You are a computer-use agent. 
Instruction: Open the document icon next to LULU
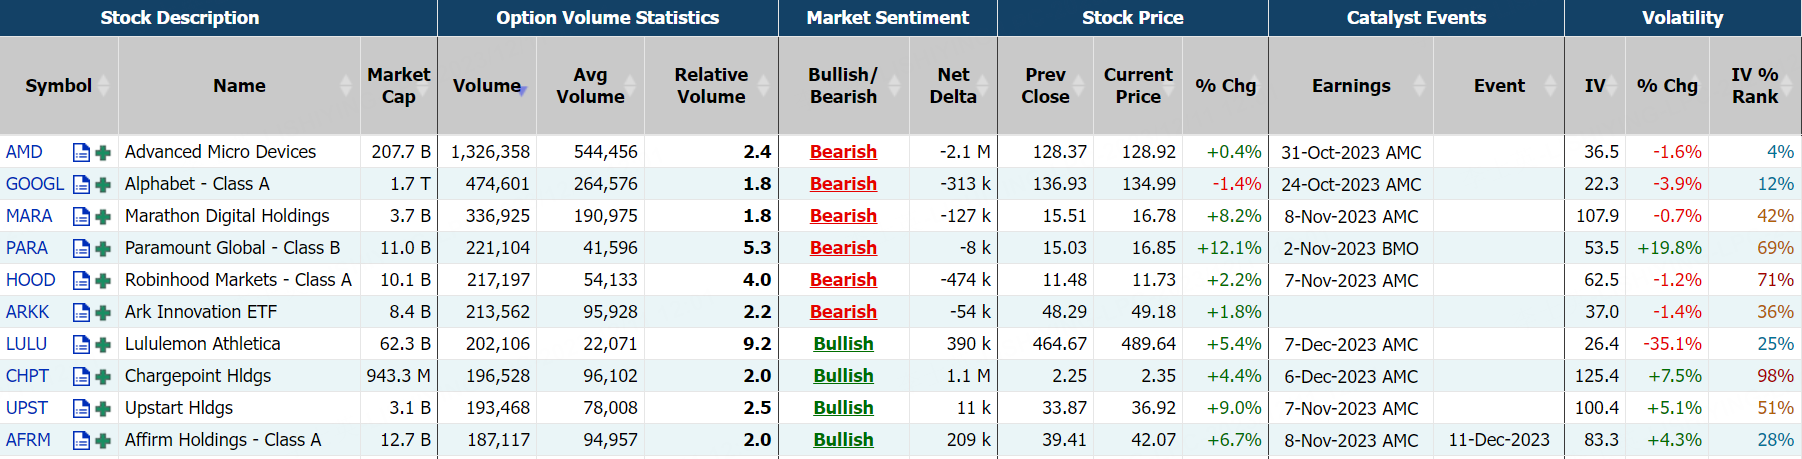81,344
